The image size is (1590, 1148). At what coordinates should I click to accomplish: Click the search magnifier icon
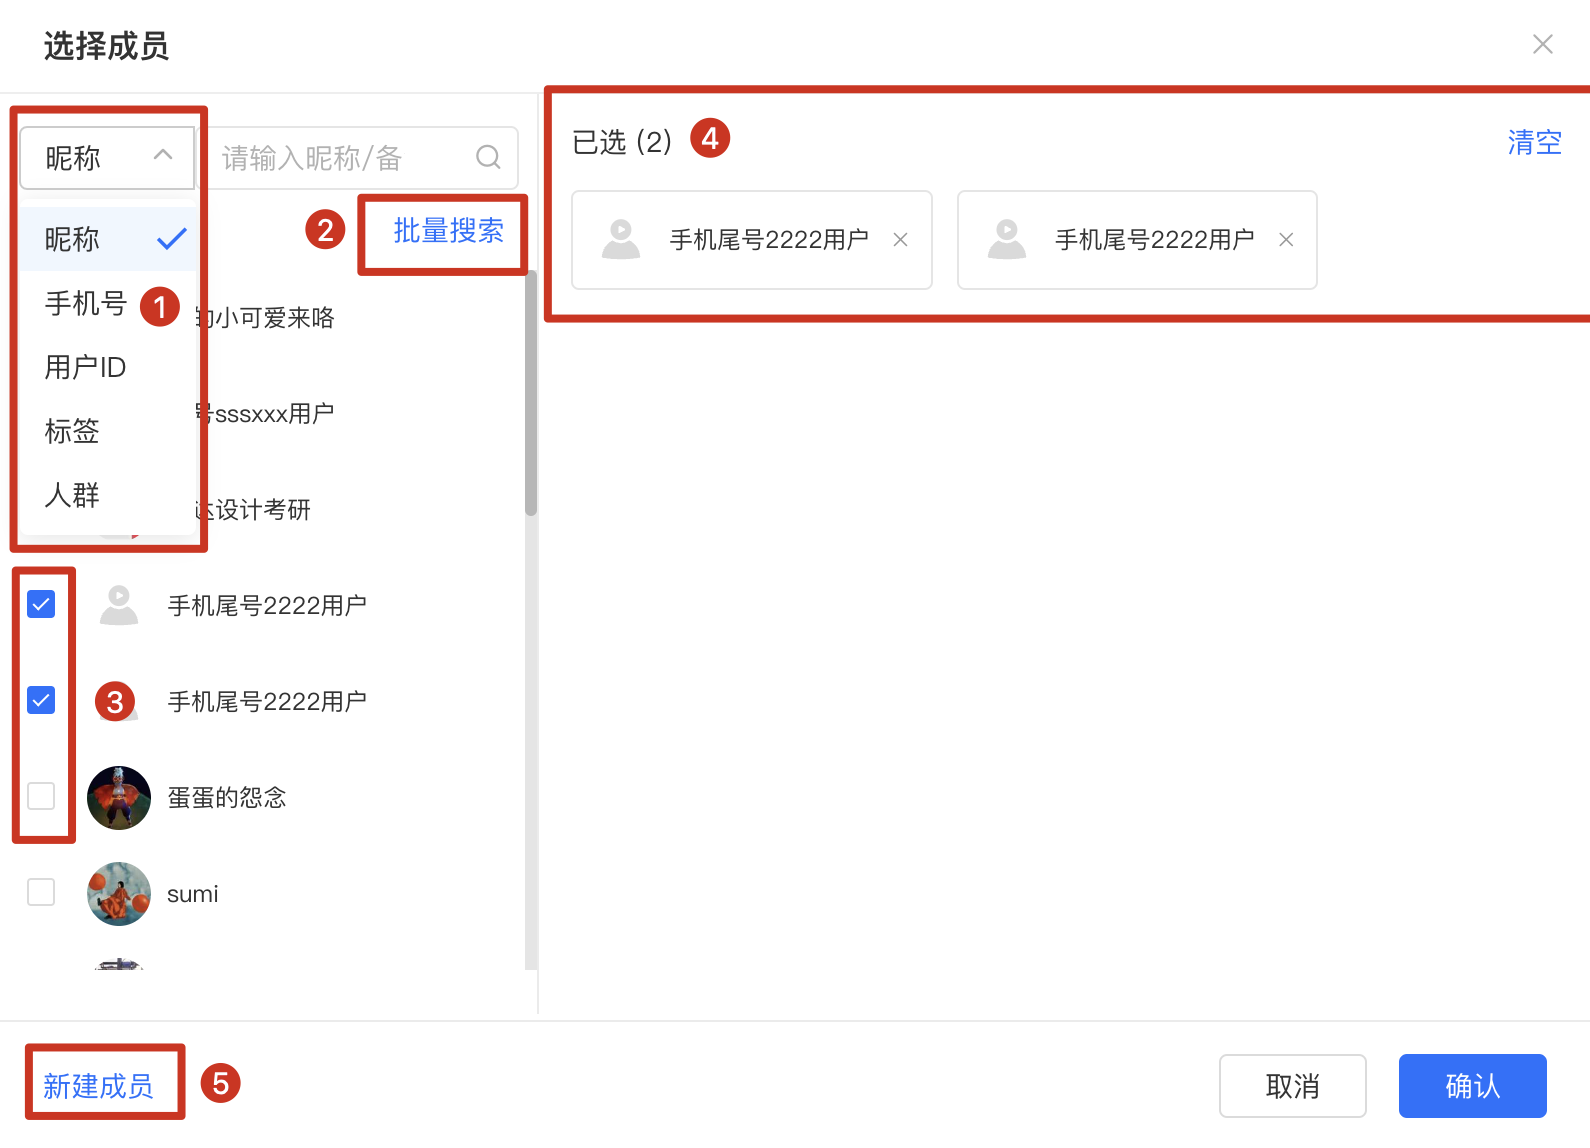pyautogui.click(x=488, y=157)
